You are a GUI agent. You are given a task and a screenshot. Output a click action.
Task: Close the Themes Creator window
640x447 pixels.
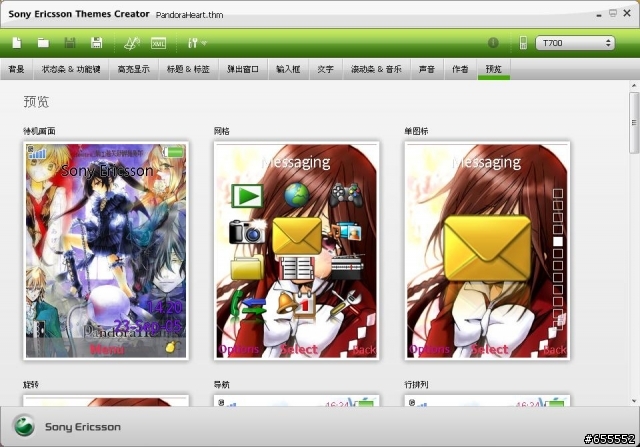627,13
